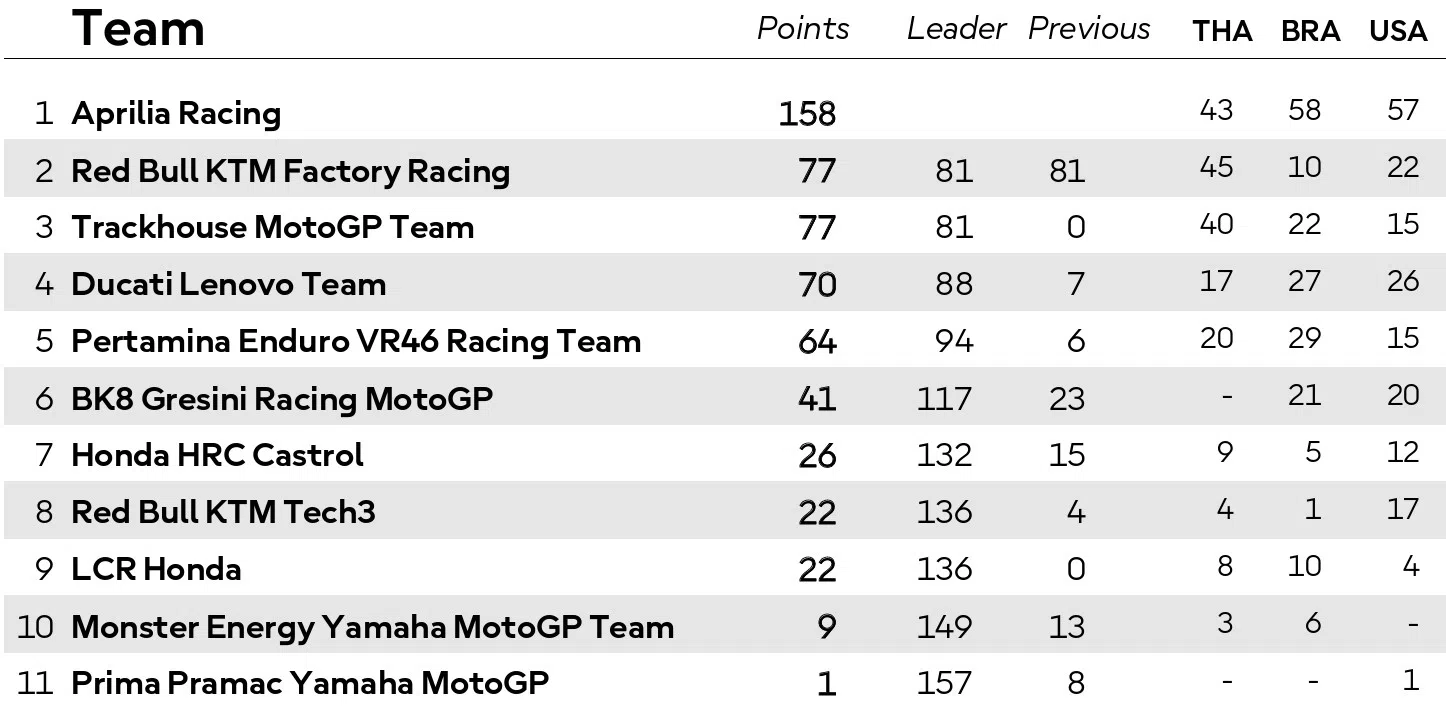Open Red Bull KTM Factory Racing team
The image size is (1446, 716).
(290, 171)
